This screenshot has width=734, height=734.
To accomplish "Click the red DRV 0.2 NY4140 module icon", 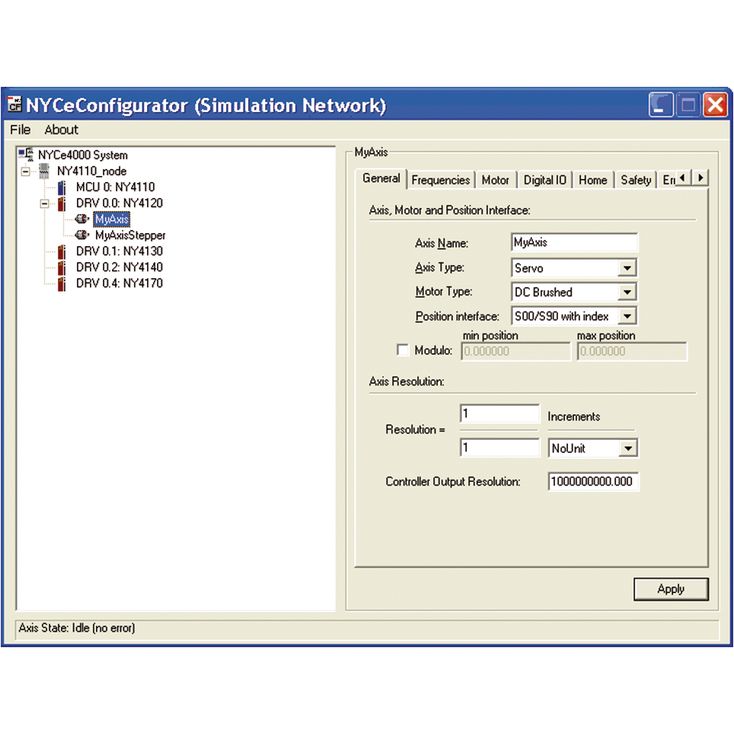I will pos(62,267).
